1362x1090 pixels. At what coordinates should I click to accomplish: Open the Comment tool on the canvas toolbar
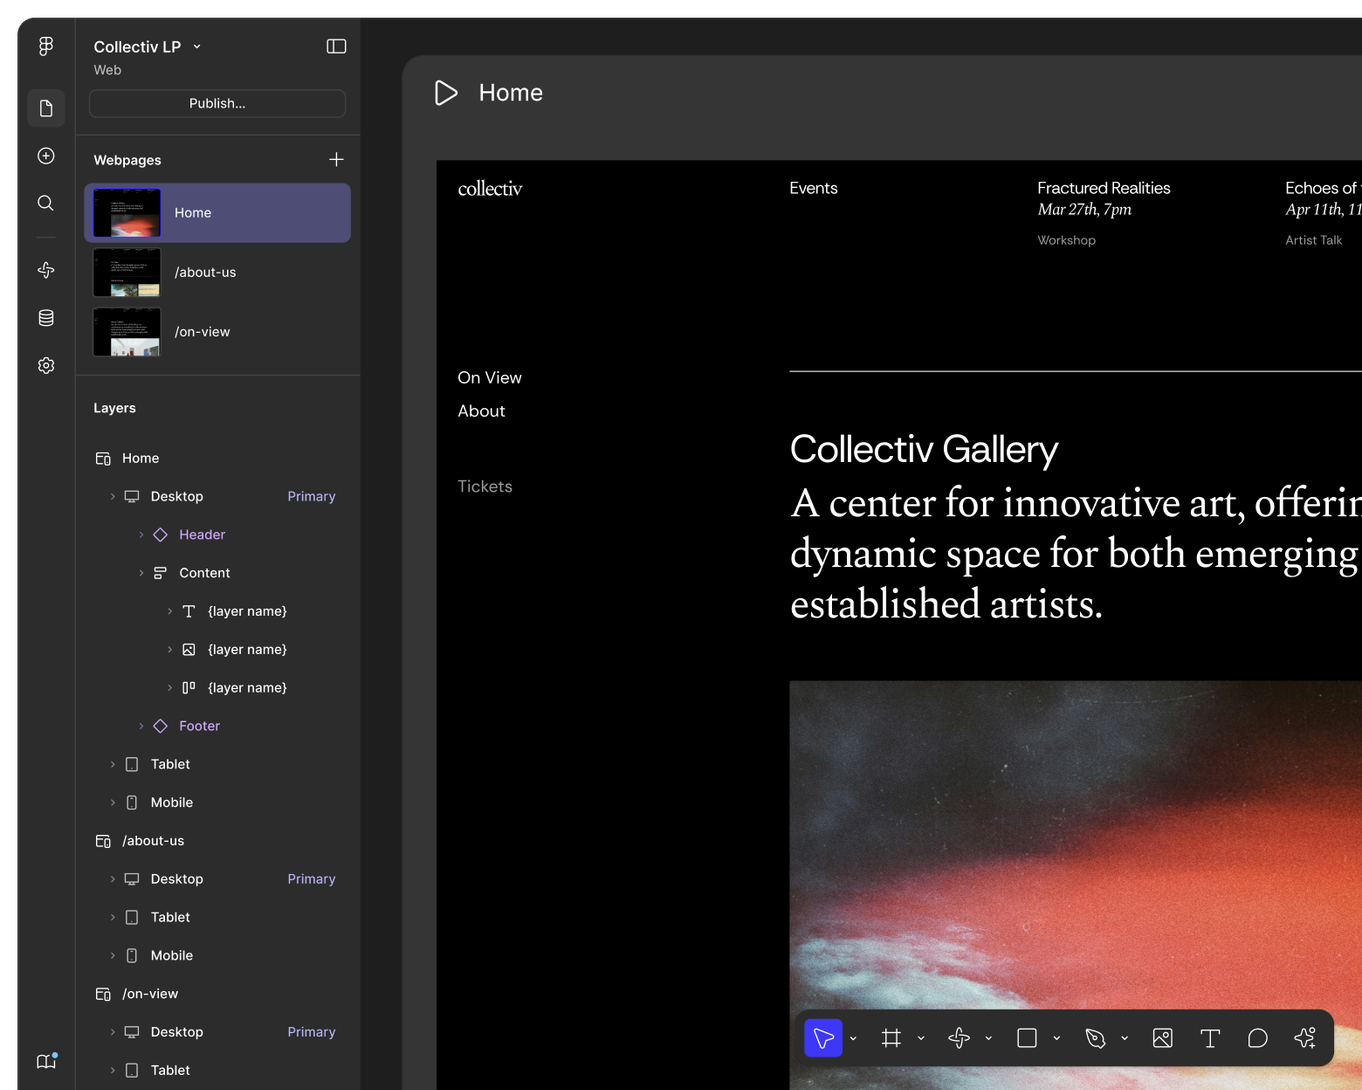1257,1038
